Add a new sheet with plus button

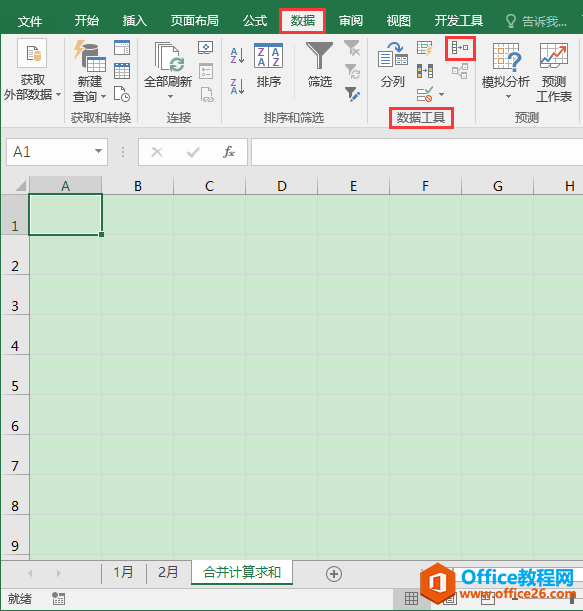(334, 574)
